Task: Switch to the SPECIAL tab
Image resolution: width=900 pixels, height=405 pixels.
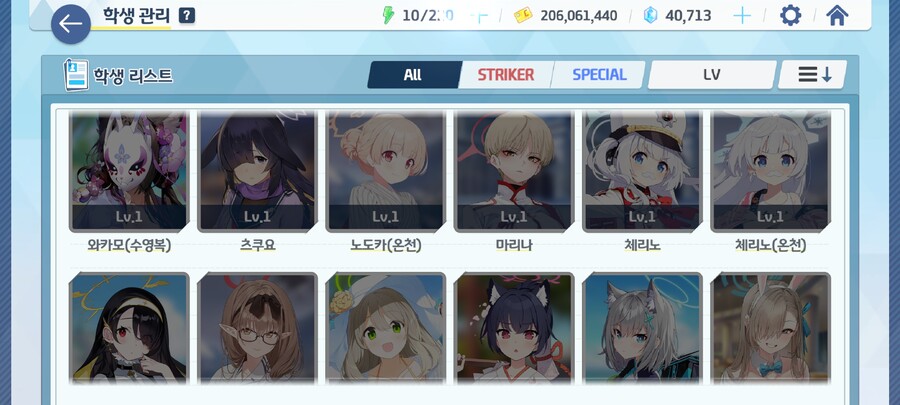Action: (x=599, y=75)
